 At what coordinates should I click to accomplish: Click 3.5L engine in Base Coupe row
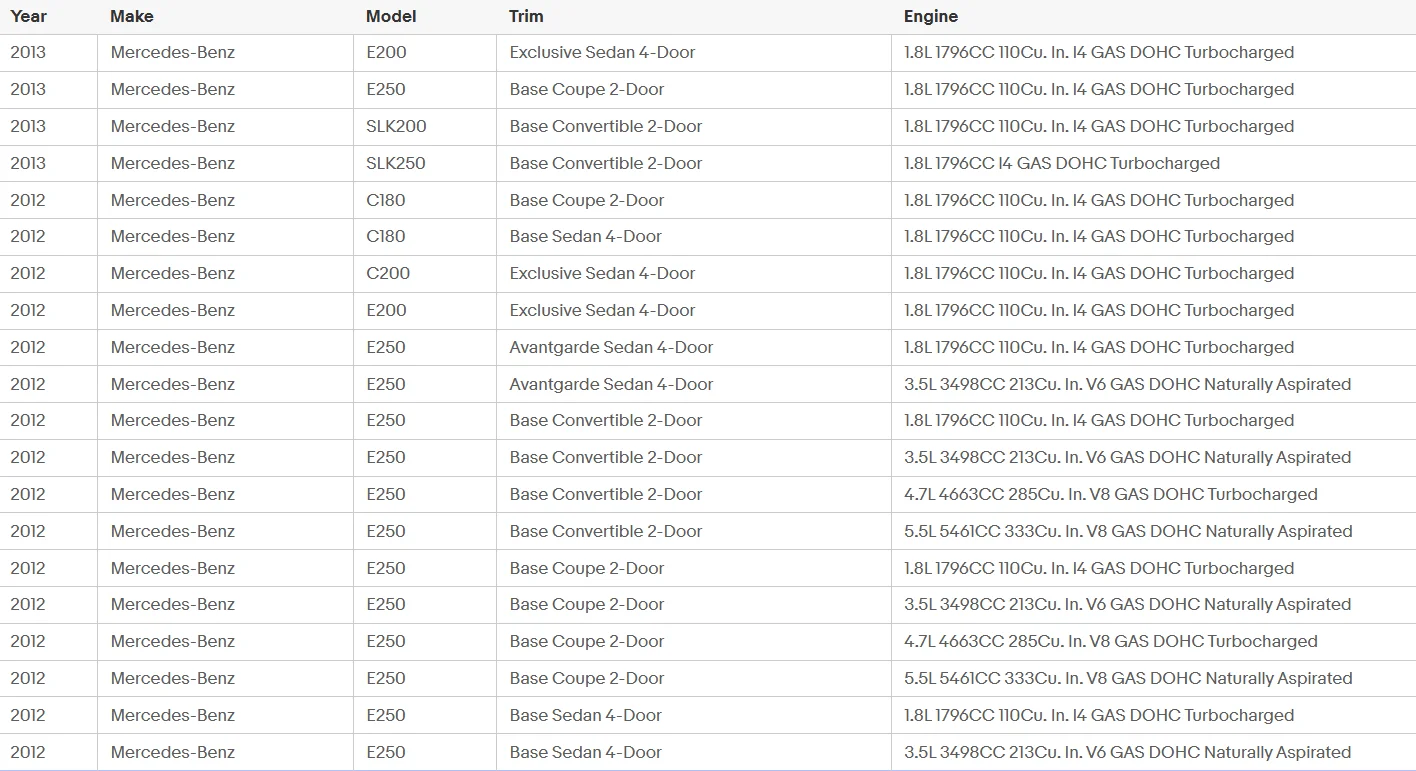click(1128, 604)
